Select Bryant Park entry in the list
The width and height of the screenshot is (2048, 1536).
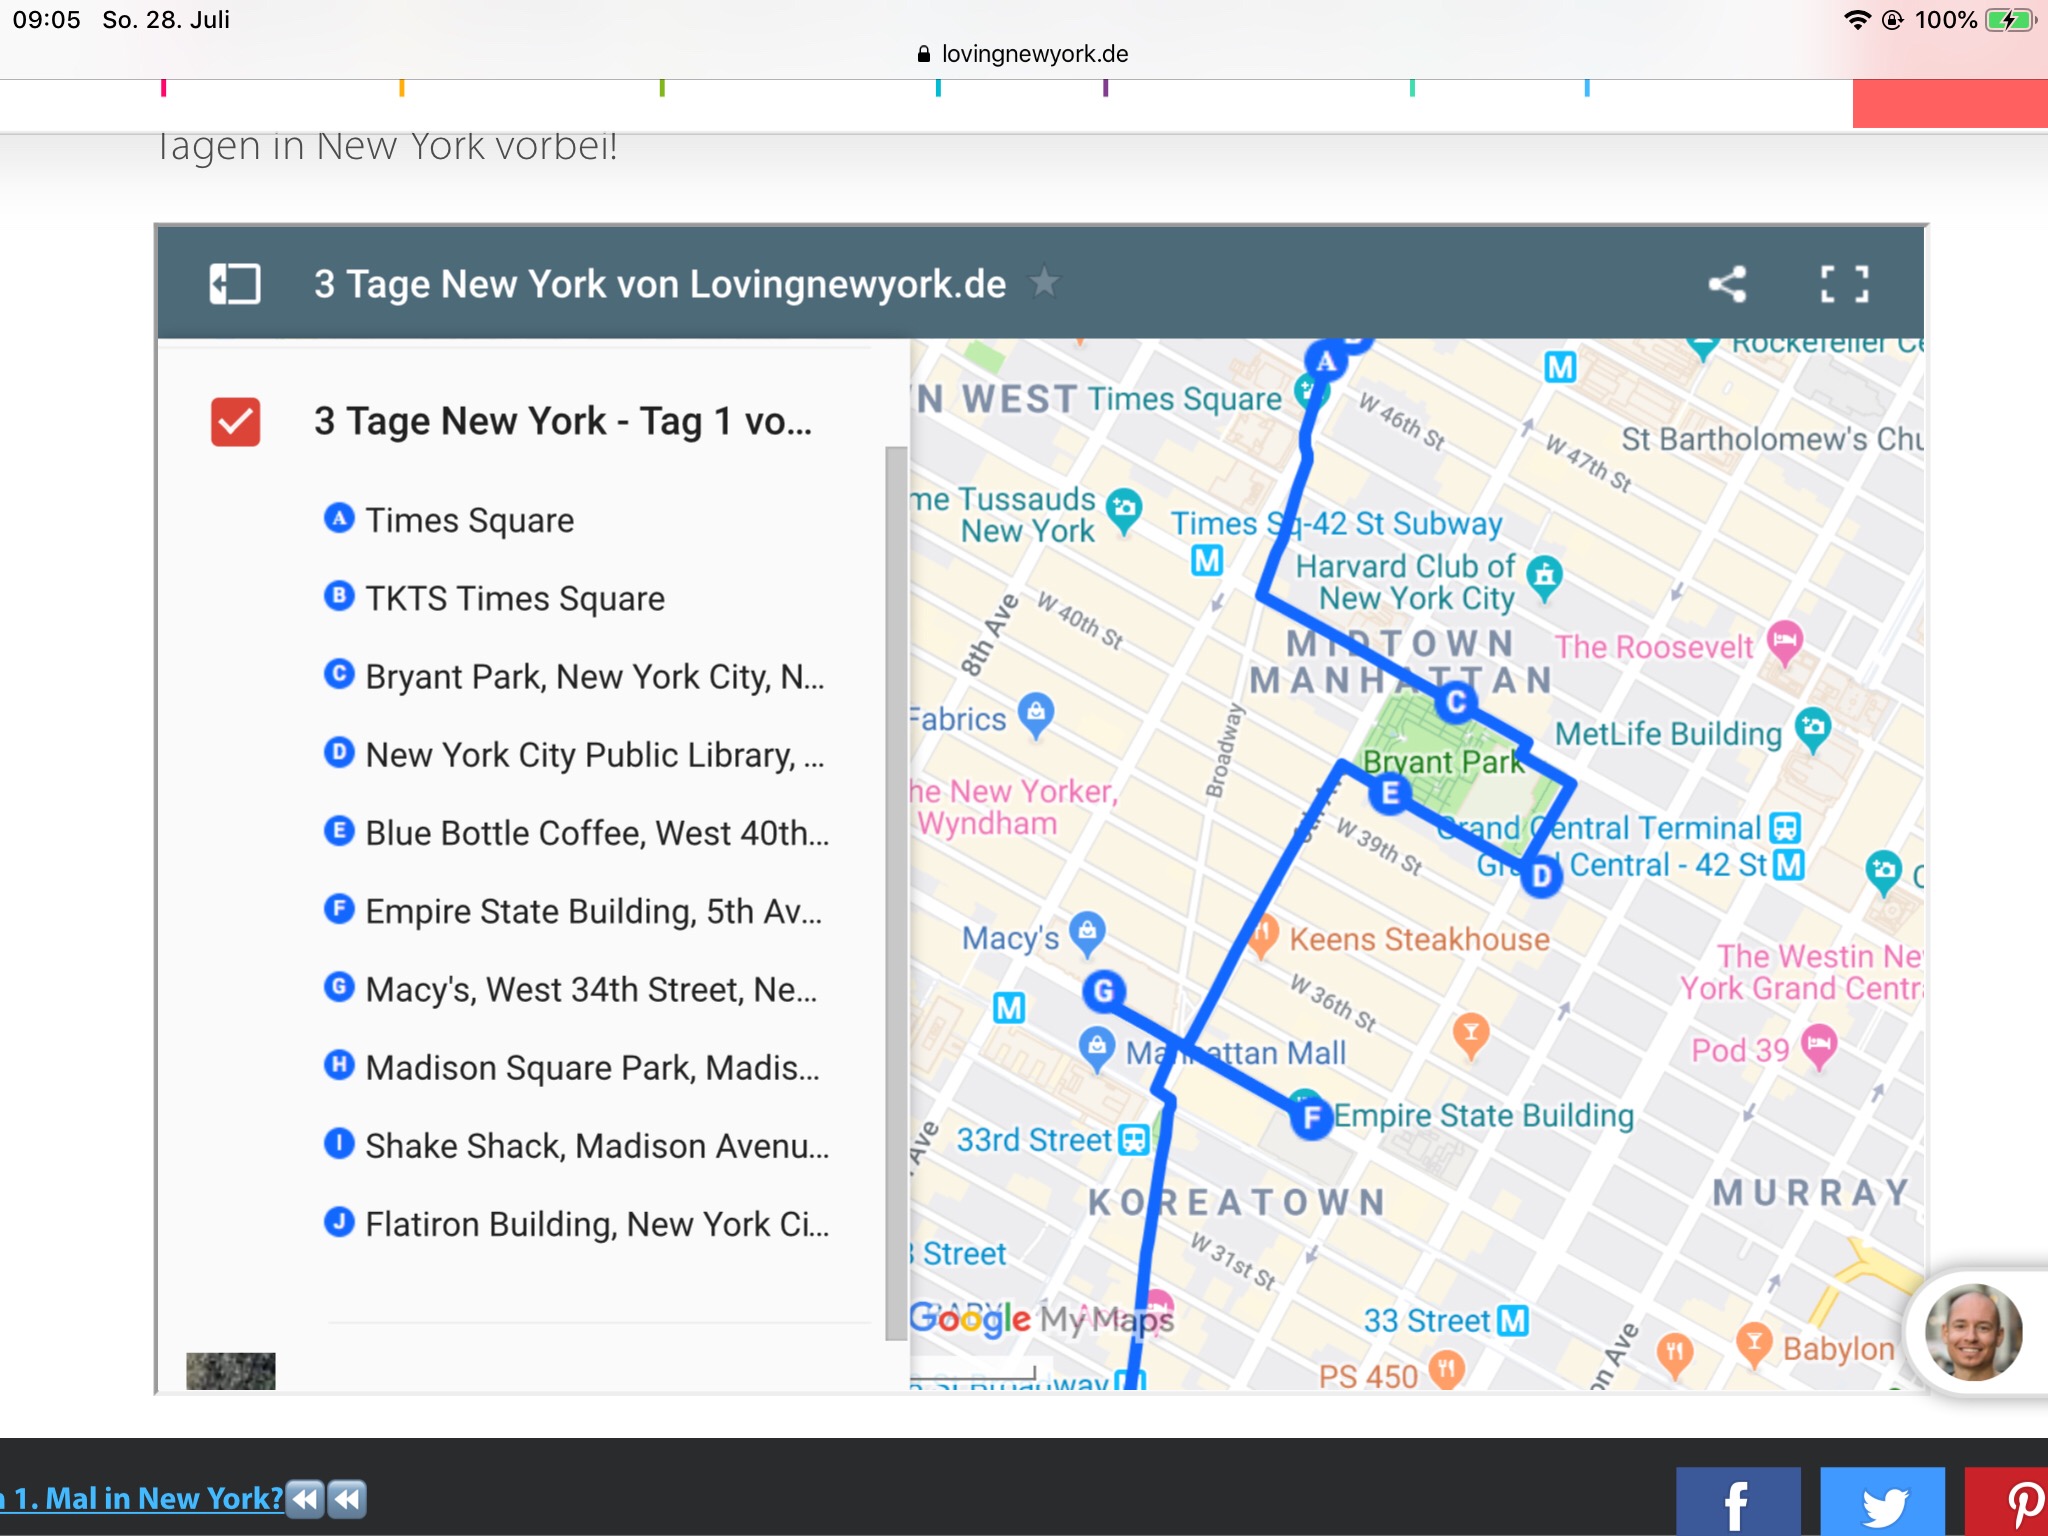(x=575, y=676)
